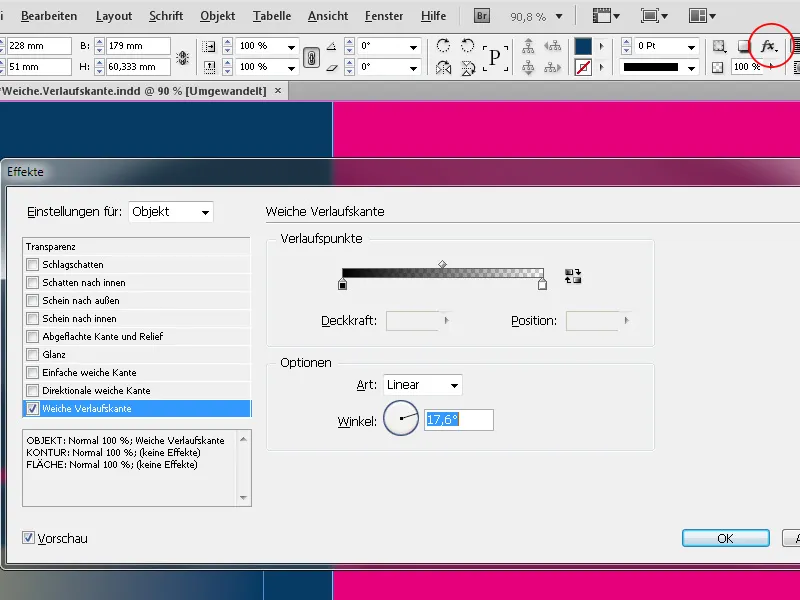The height and width of the screenshot is (600, 800).
Task: Enable Schein nach innen checkbox
Action: pos(33,318)
